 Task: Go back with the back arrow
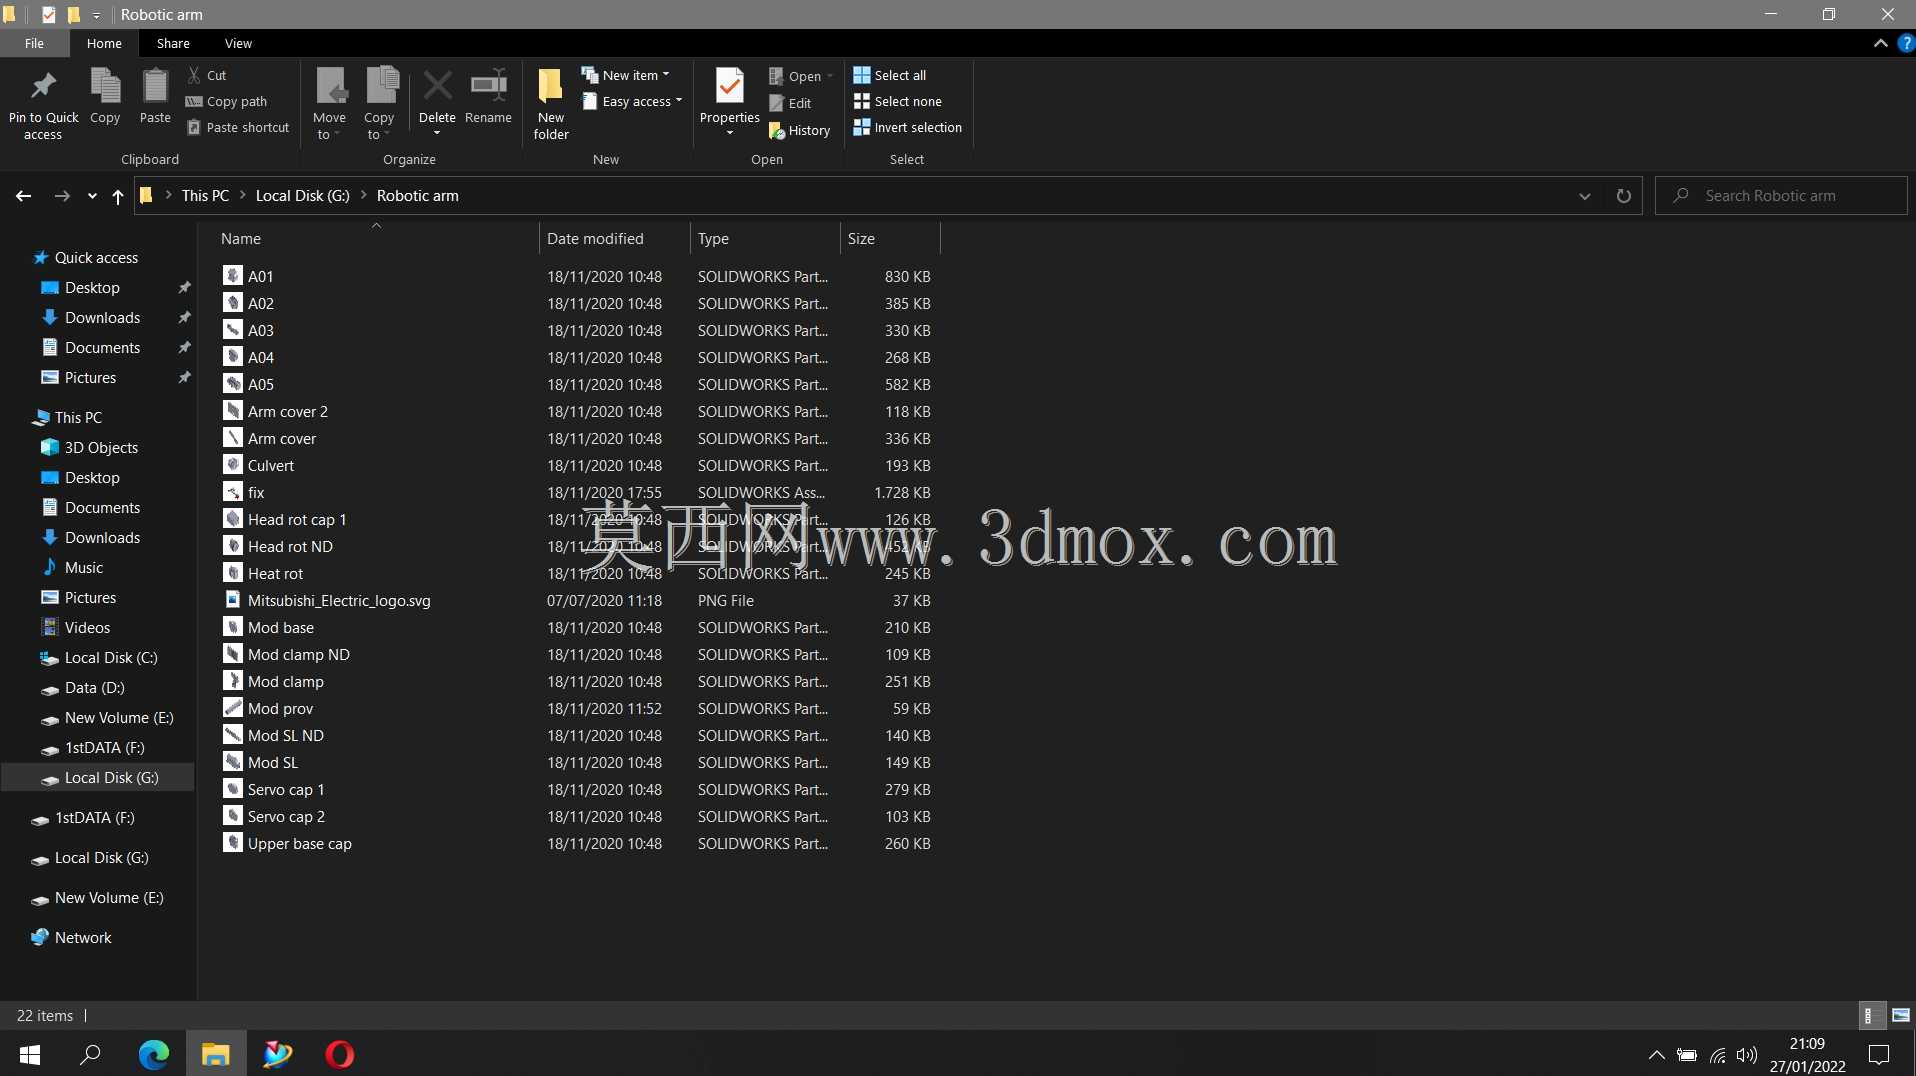click(23, 196)
